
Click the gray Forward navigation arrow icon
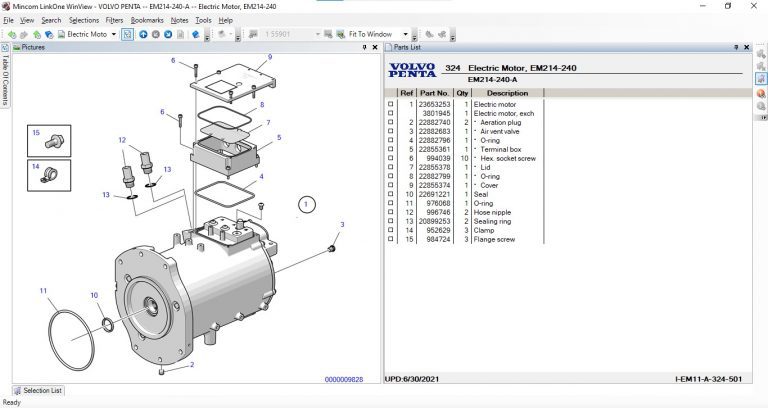[24, 34]
